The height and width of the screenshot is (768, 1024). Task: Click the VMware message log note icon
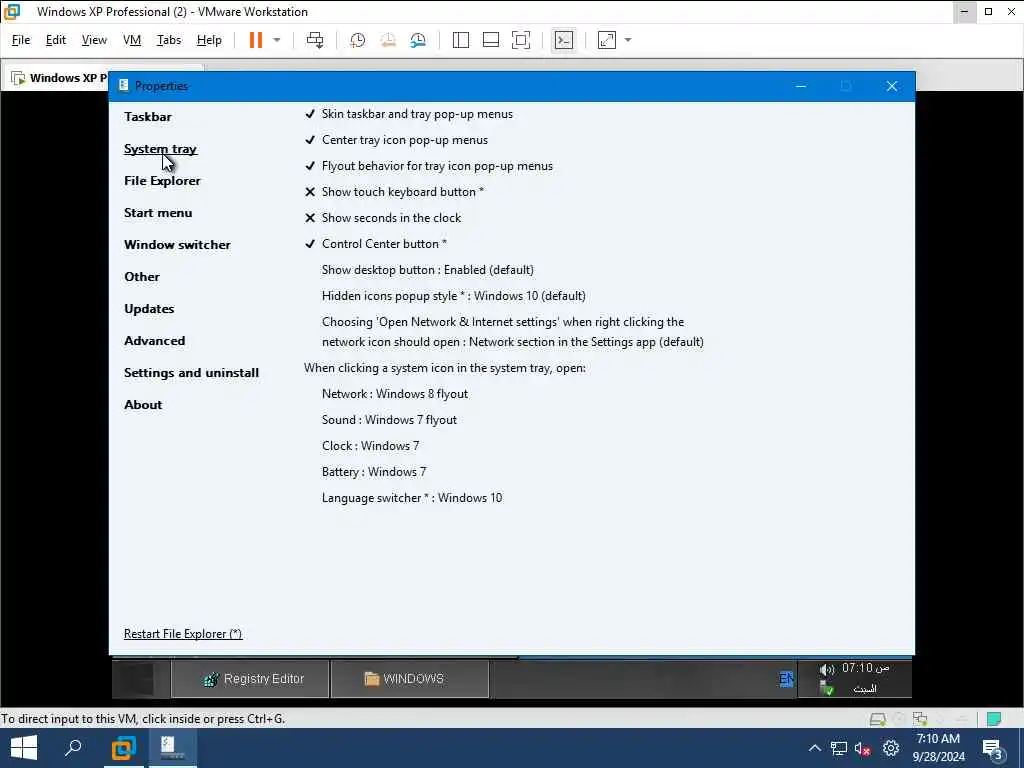pos(994,719)
